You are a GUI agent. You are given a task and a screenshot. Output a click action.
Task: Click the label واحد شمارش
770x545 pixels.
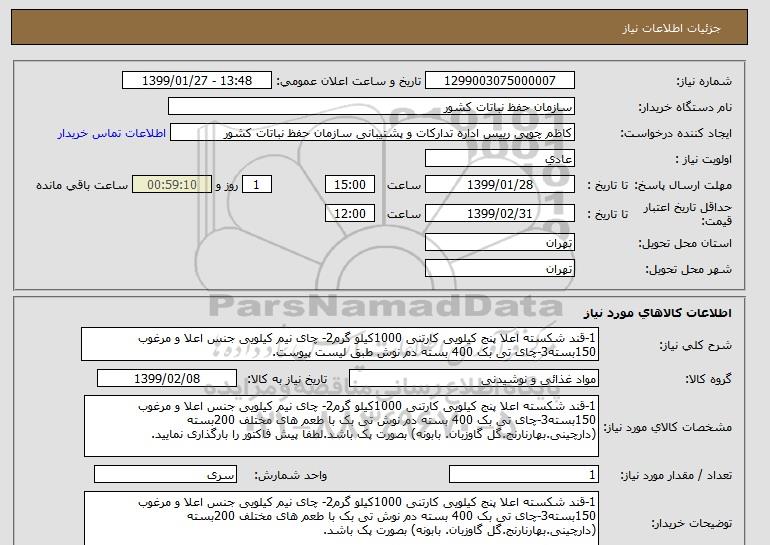291,475
